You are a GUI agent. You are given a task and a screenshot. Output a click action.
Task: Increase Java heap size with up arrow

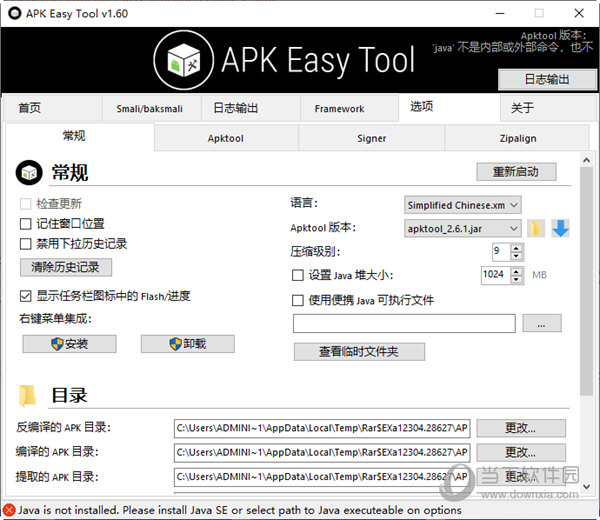click(517, 271)
